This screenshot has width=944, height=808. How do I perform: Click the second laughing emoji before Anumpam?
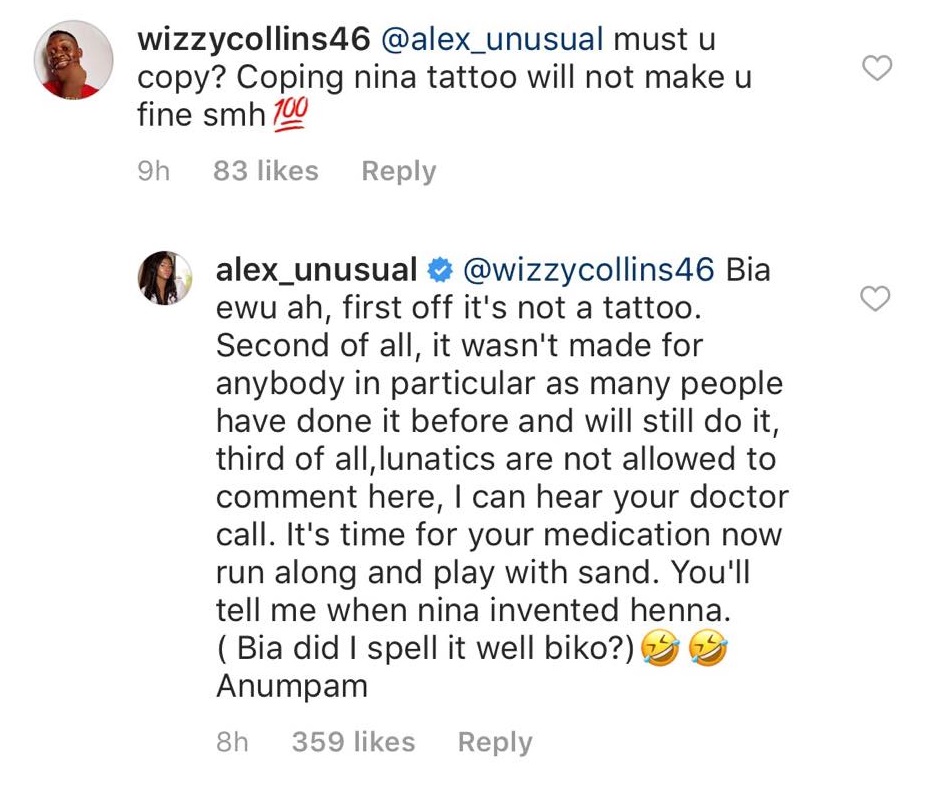[x=709, y=650]
